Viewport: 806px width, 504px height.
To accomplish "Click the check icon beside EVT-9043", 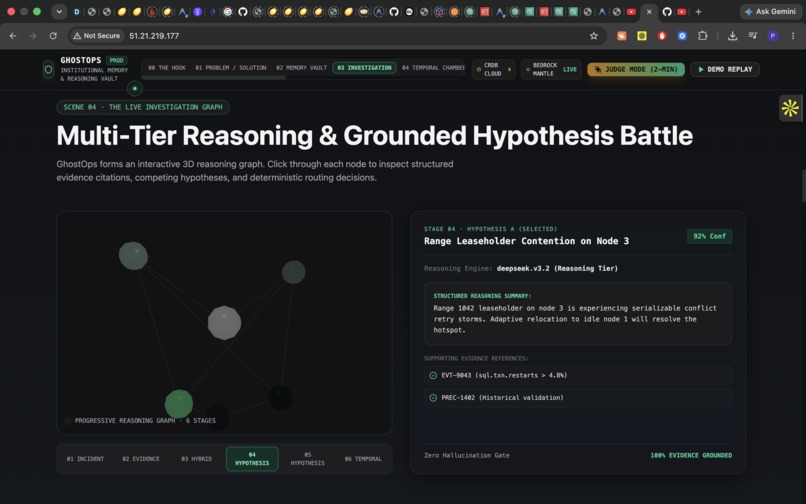I will [x=433, y=375].
